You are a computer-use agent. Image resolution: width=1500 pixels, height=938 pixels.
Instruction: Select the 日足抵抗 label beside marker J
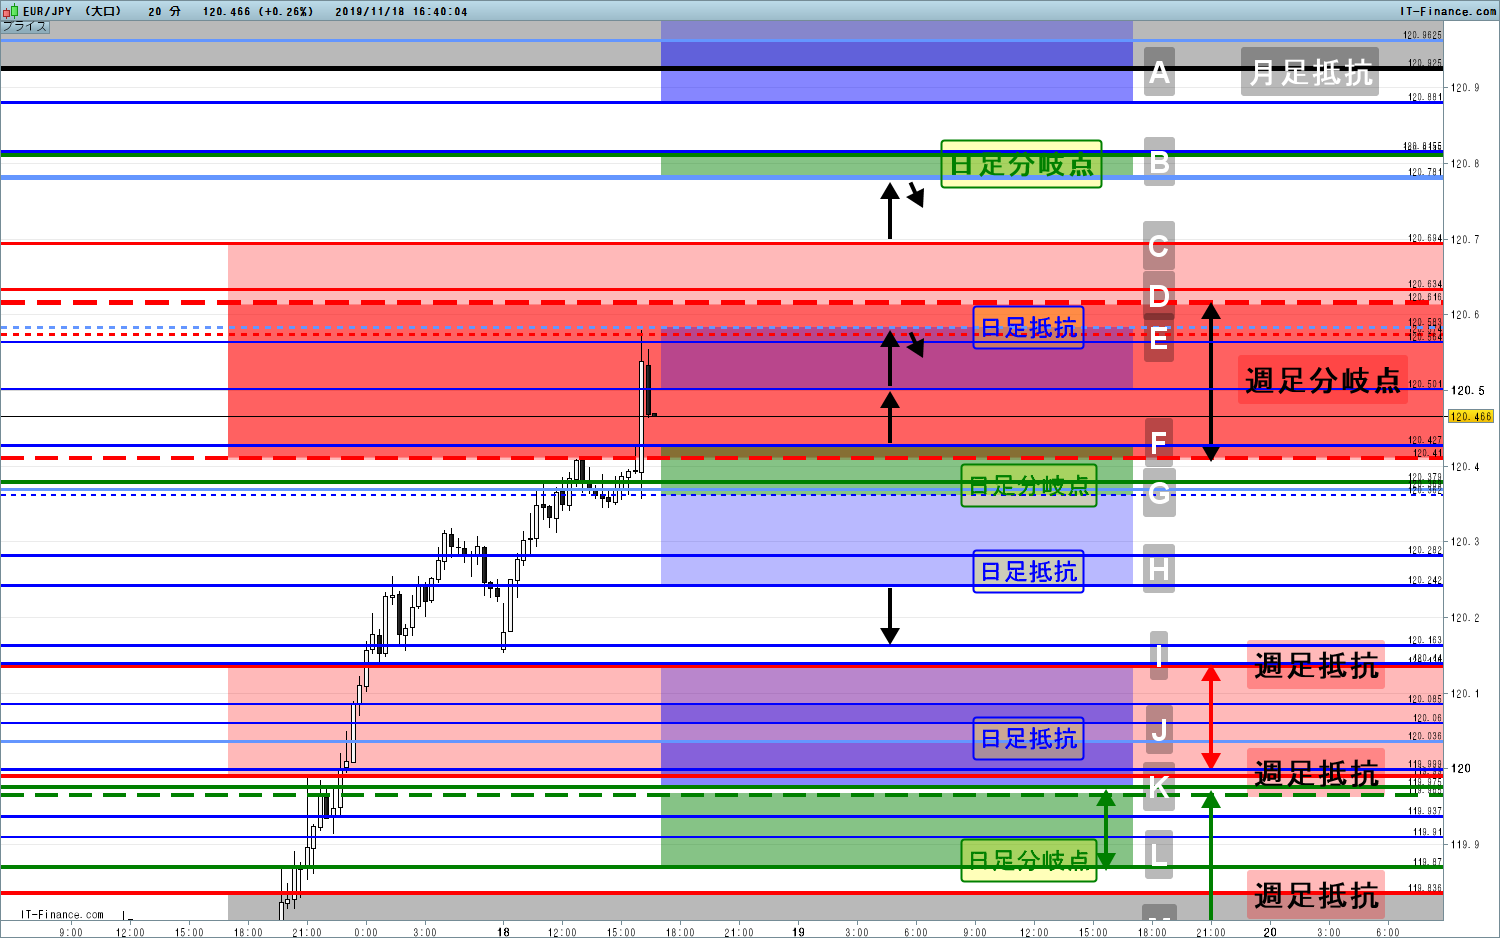point(1028,738)
